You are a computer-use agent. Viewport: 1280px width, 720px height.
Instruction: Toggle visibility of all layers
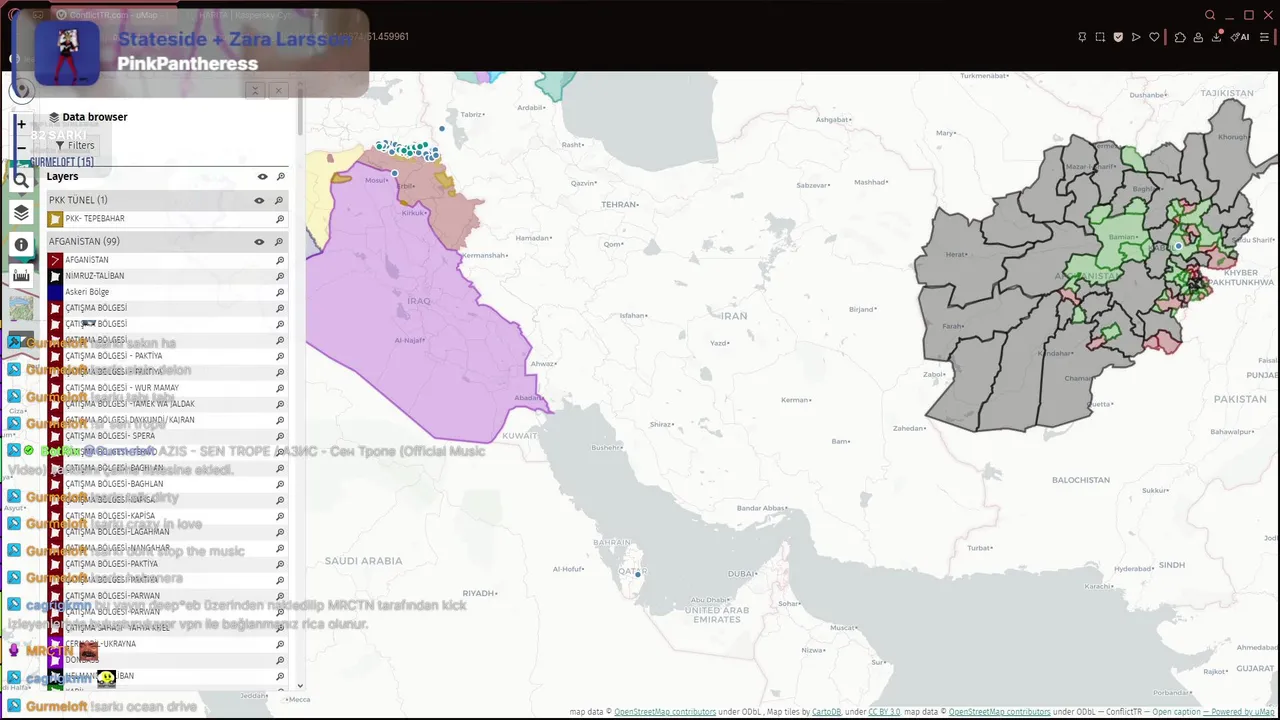pos(262,177)
